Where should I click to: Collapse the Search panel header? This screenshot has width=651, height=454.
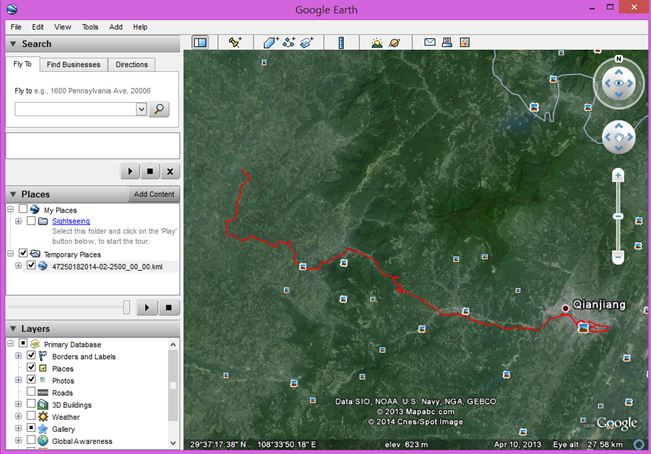12,44
